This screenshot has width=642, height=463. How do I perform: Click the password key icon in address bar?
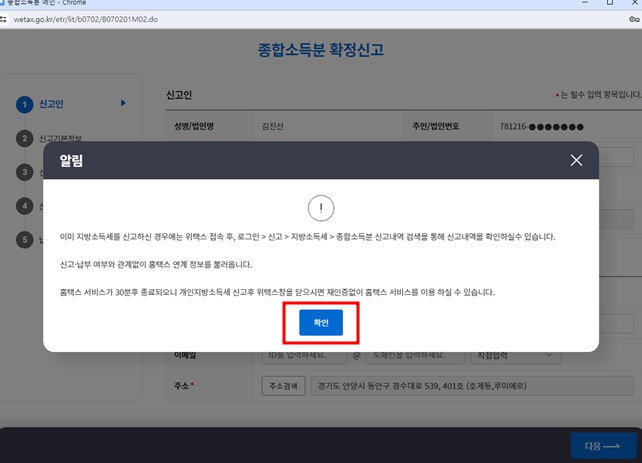[x=634, y=19]
